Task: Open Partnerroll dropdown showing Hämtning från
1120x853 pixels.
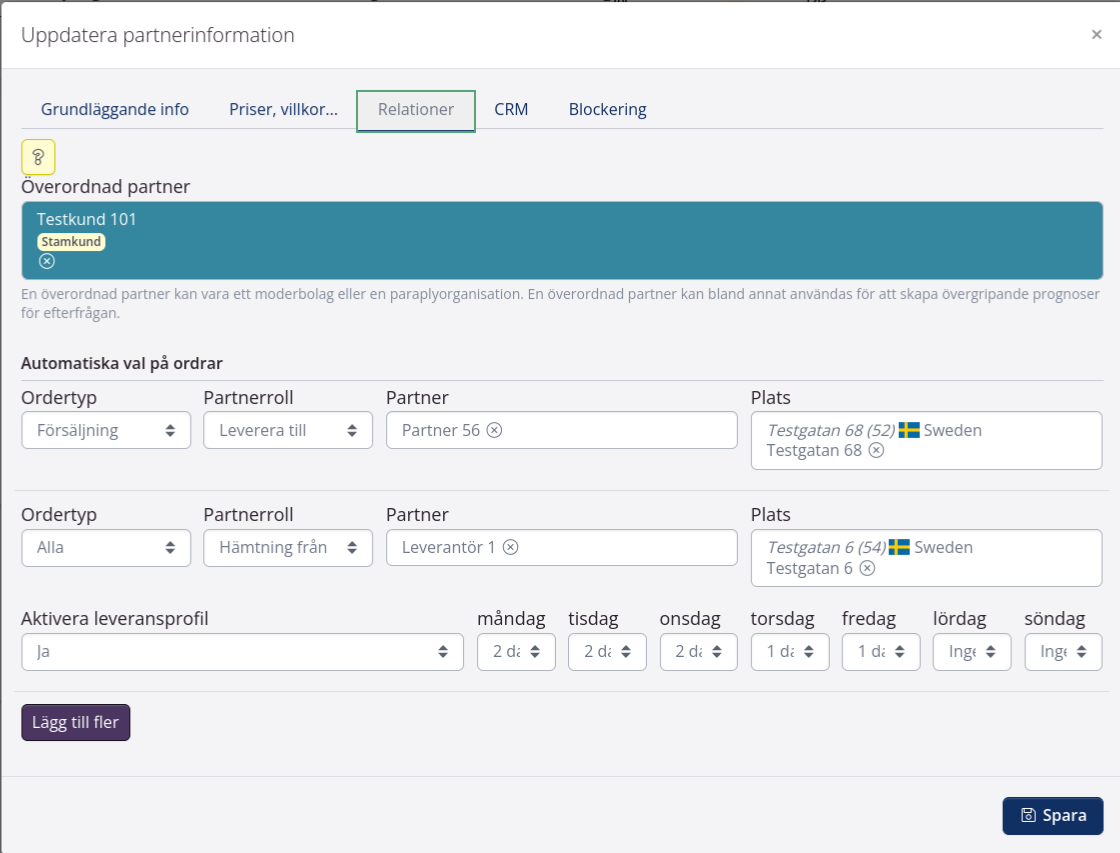Action: [x=288, y=547]
